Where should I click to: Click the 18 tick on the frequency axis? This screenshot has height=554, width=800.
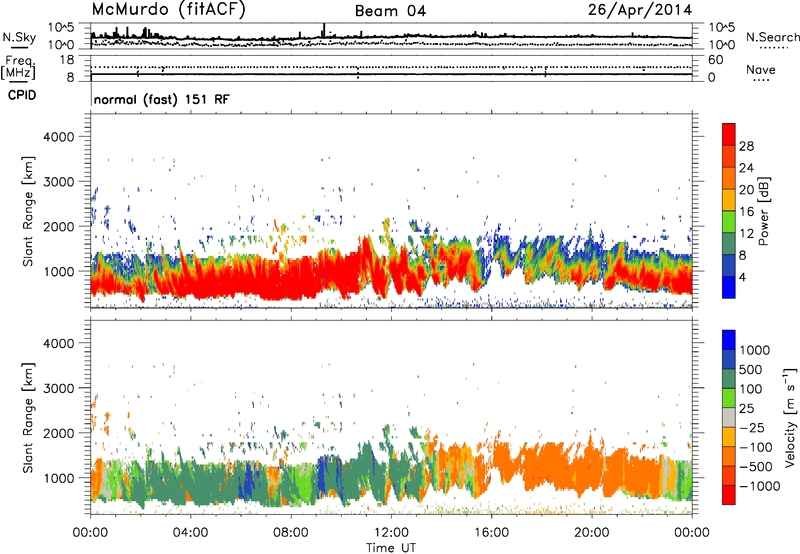tap(67, 60)
